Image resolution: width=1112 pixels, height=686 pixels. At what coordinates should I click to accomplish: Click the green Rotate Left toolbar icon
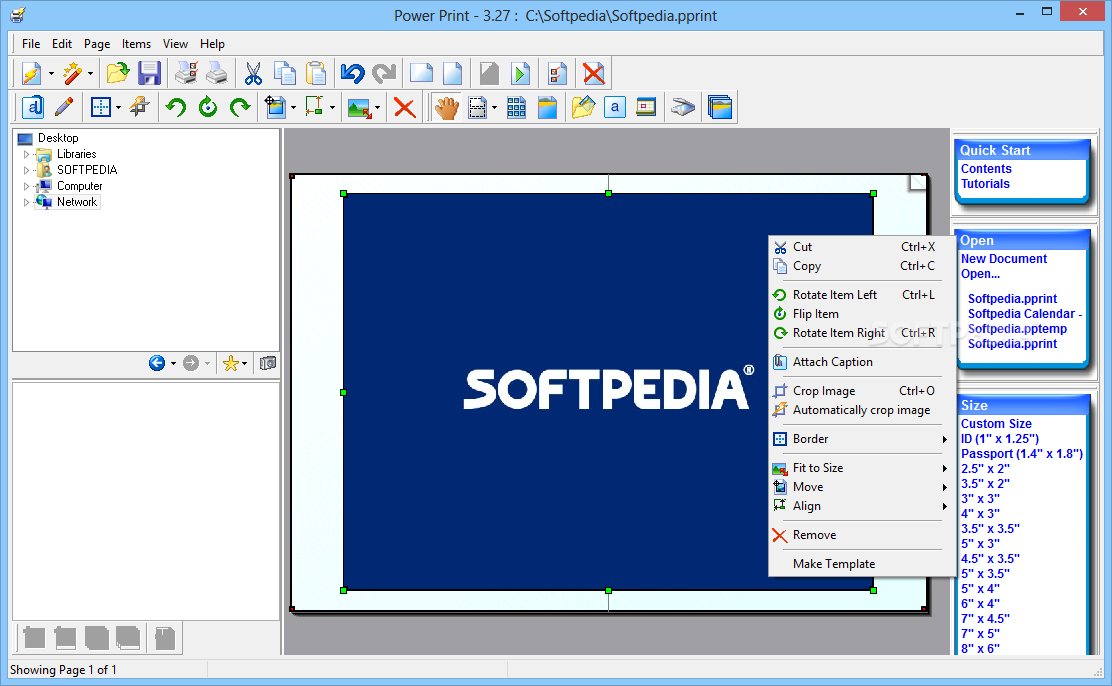[x=176, y=107]
